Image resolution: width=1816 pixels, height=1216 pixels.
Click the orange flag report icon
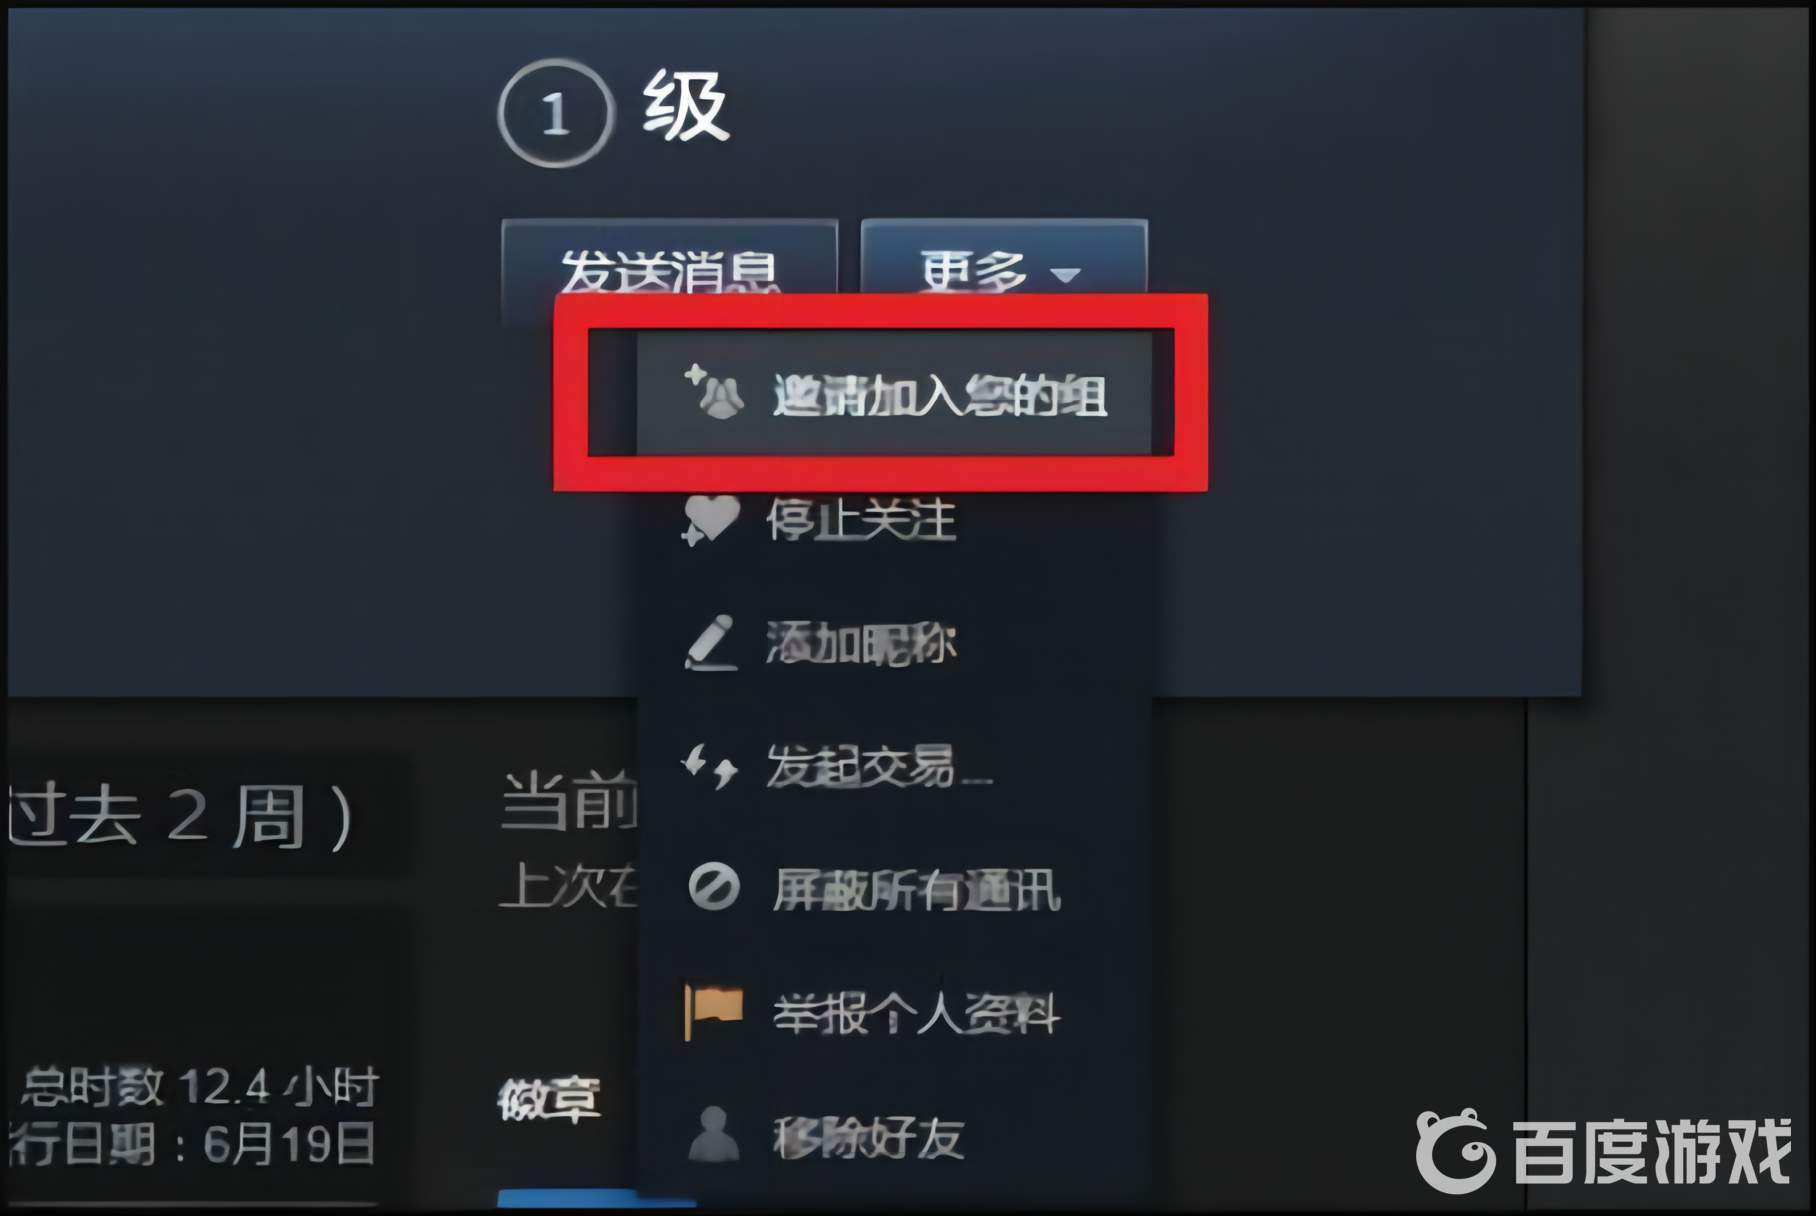[x=713, y=1011]
